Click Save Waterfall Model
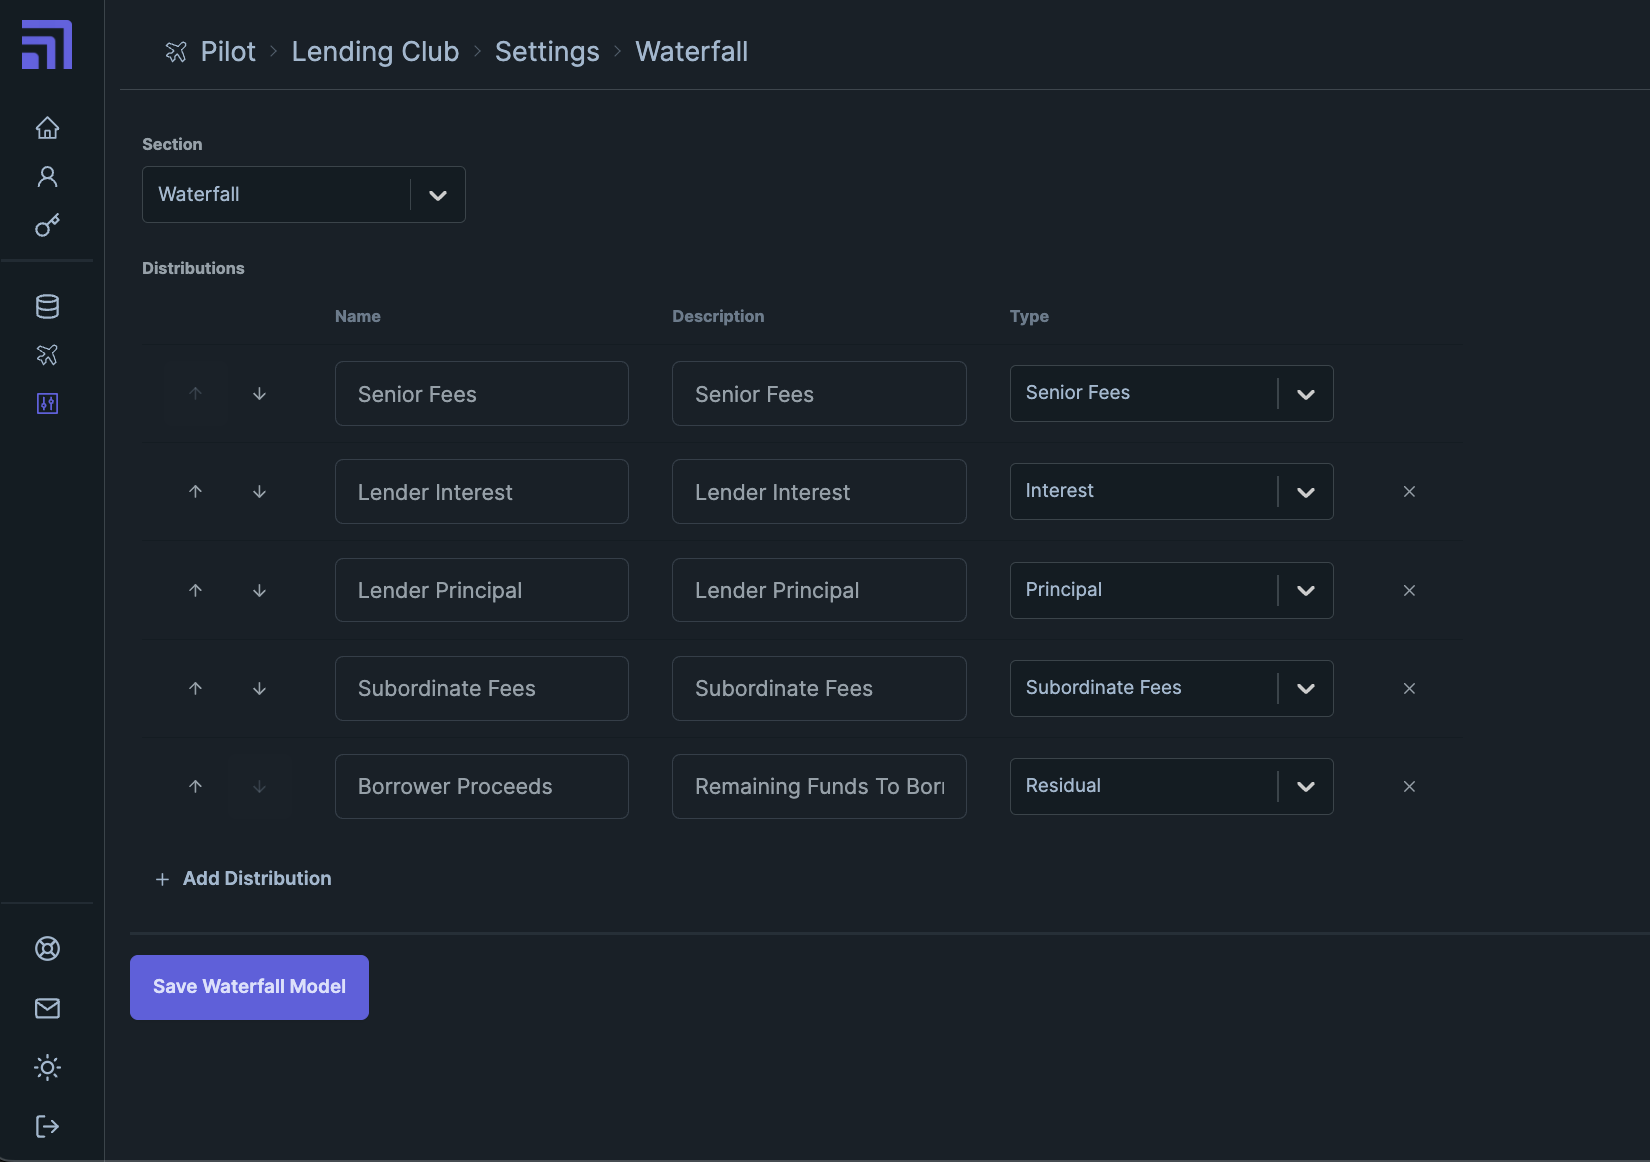Image resolution: width=1650 pixels, height=1162 pixels. pos(248,986)
